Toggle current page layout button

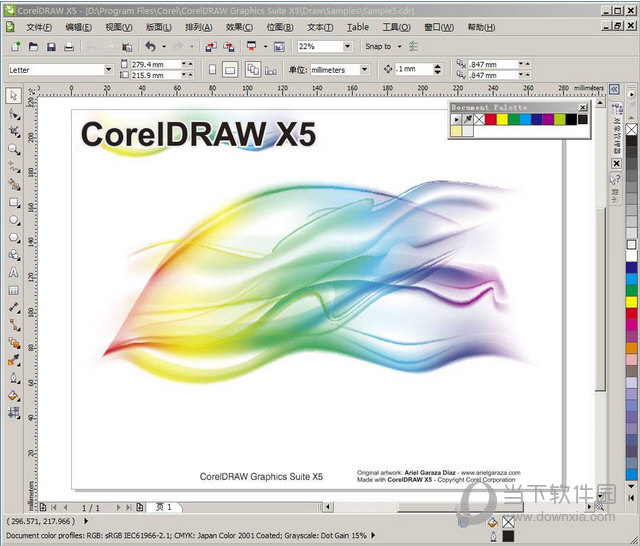coord(271,70)
